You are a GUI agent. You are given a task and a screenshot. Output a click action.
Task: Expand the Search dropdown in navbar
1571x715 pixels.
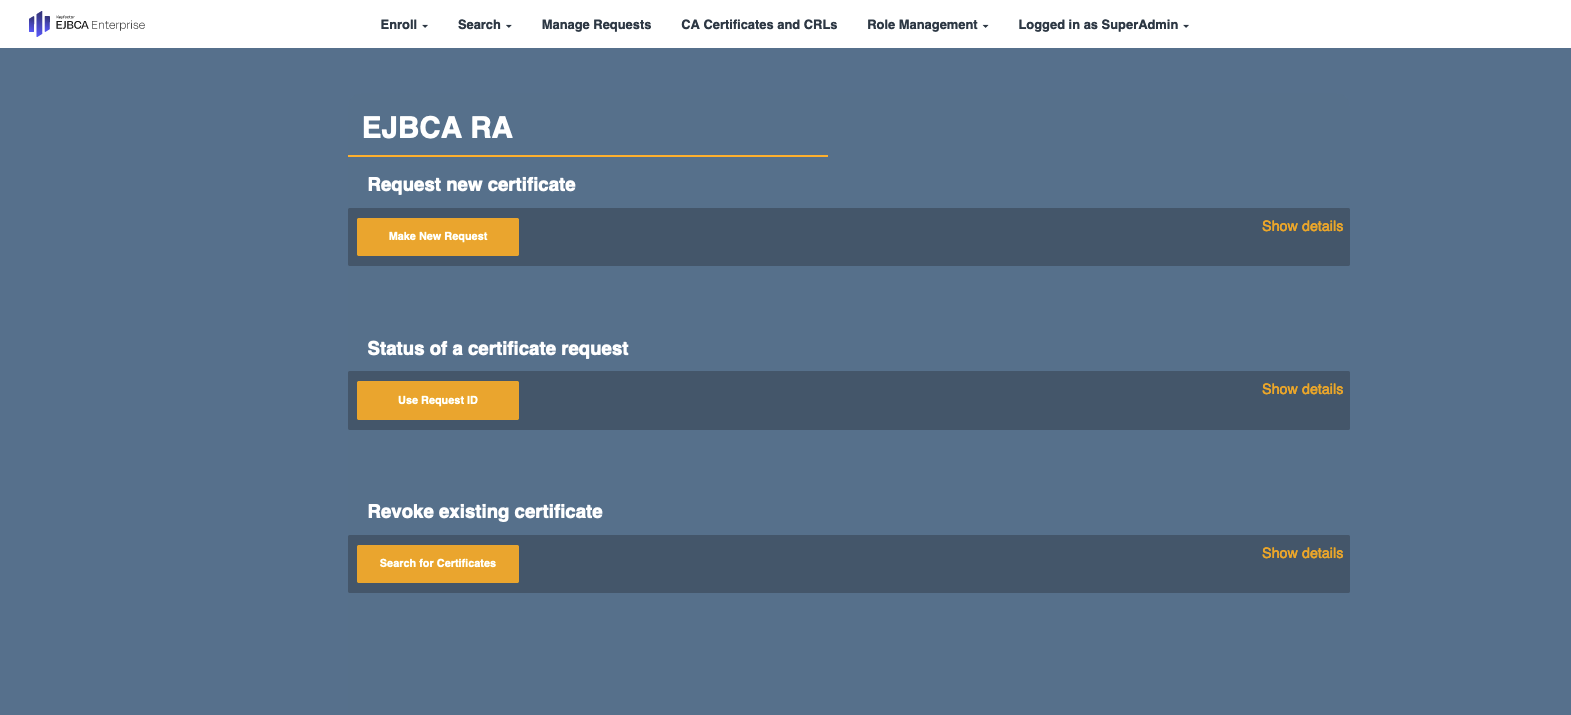[x=484, y=25]
